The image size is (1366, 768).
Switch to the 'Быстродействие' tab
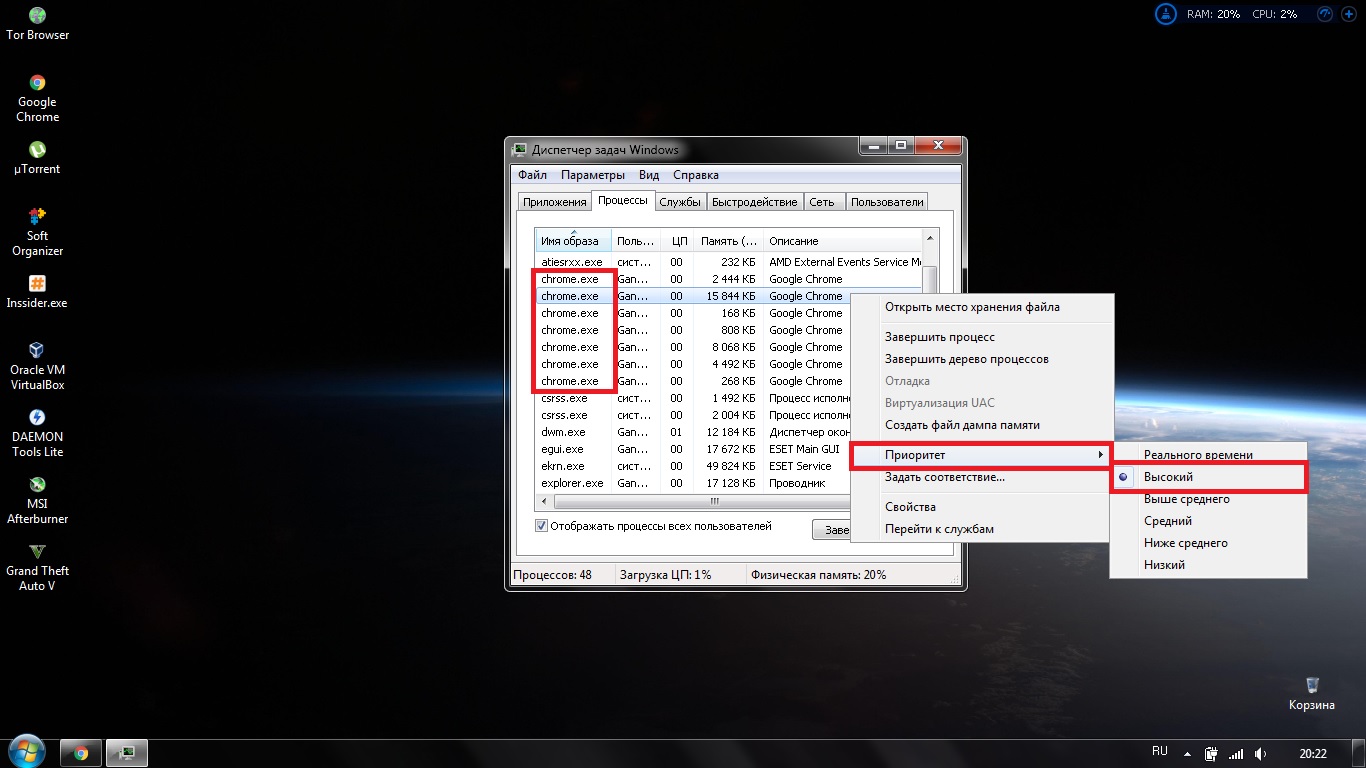(x=754, y=202)
